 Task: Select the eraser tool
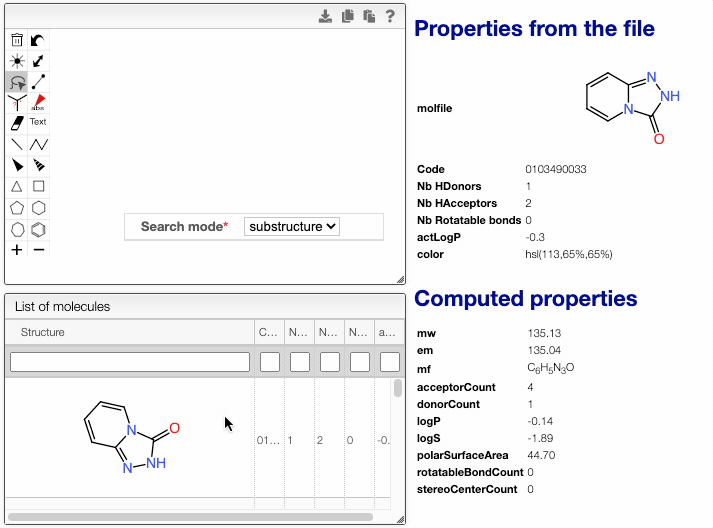(x=17, y=123)
